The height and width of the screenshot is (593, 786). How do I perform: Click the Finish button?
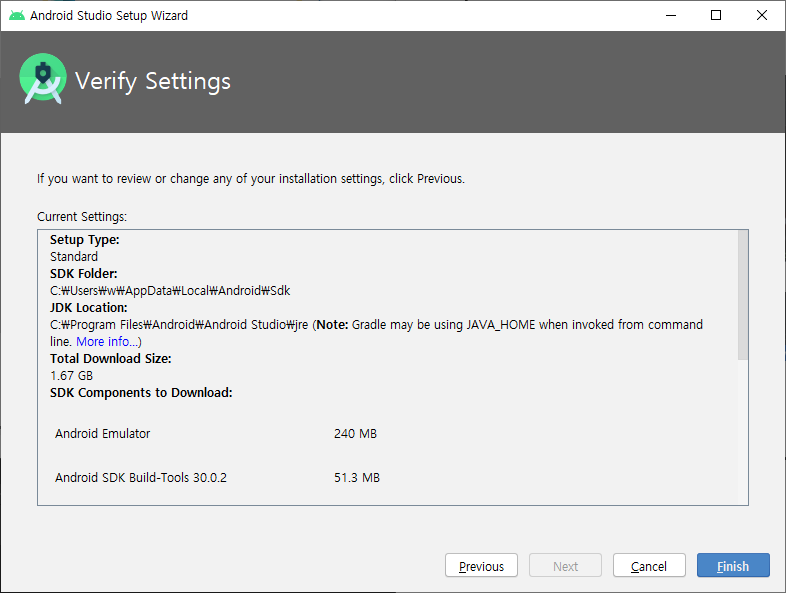pyautogui.click(x=733, y=565)
